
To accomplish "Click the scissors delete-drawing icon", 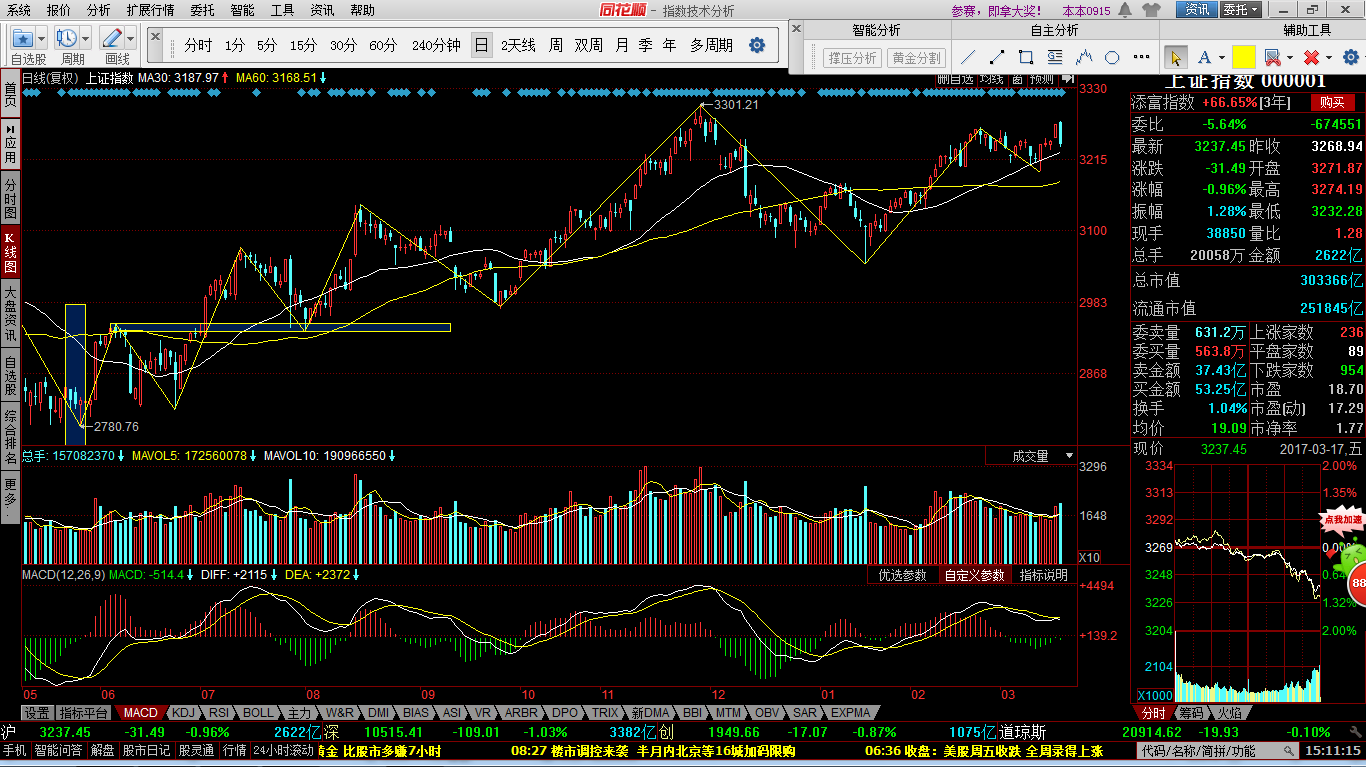I will [1272, 57].
